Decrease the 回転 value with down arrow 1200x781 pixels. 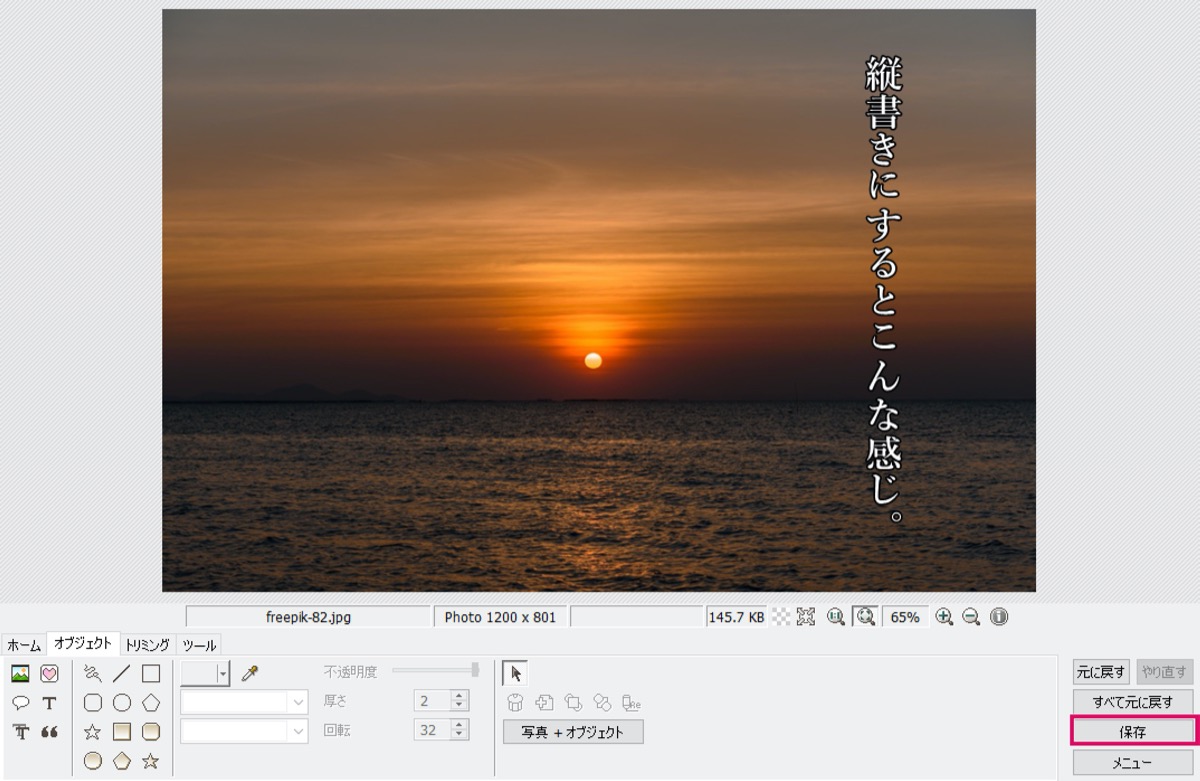tap(460, 736)
